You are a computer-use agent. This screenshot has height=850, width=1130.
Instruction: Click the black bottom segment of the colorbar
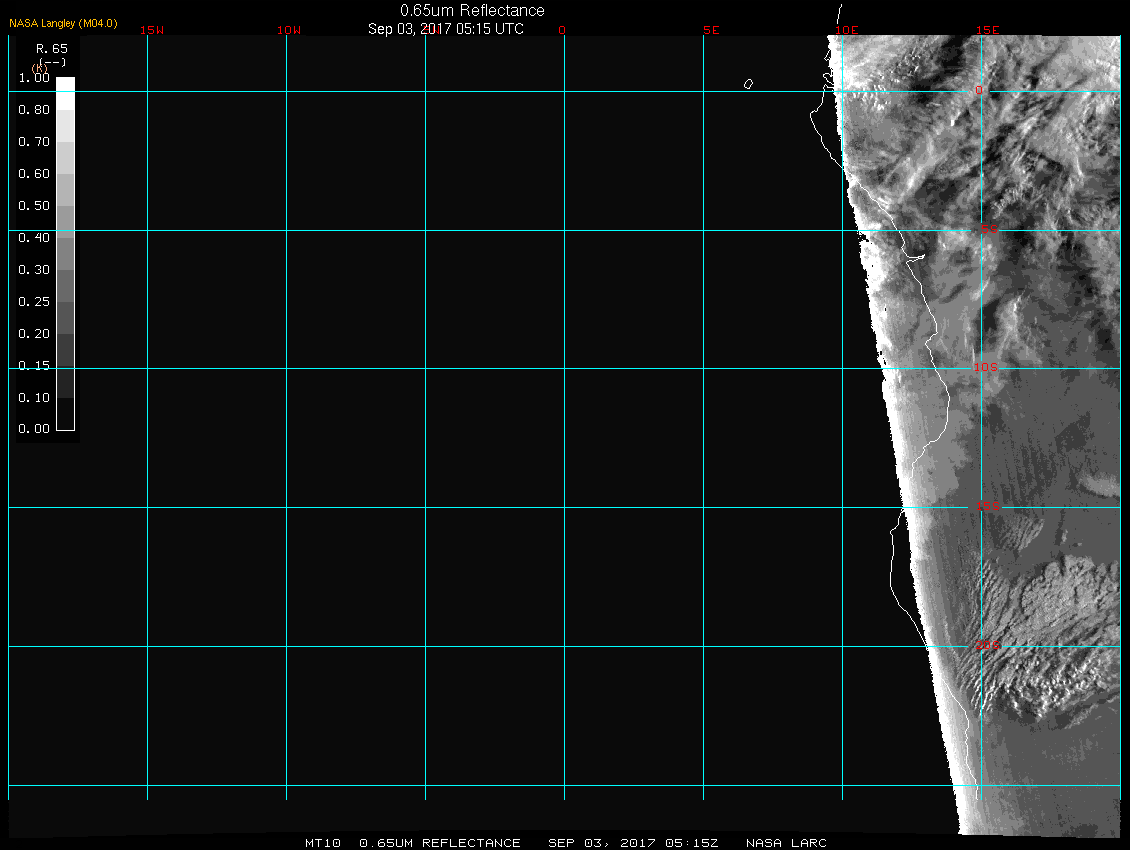[65, 414]
